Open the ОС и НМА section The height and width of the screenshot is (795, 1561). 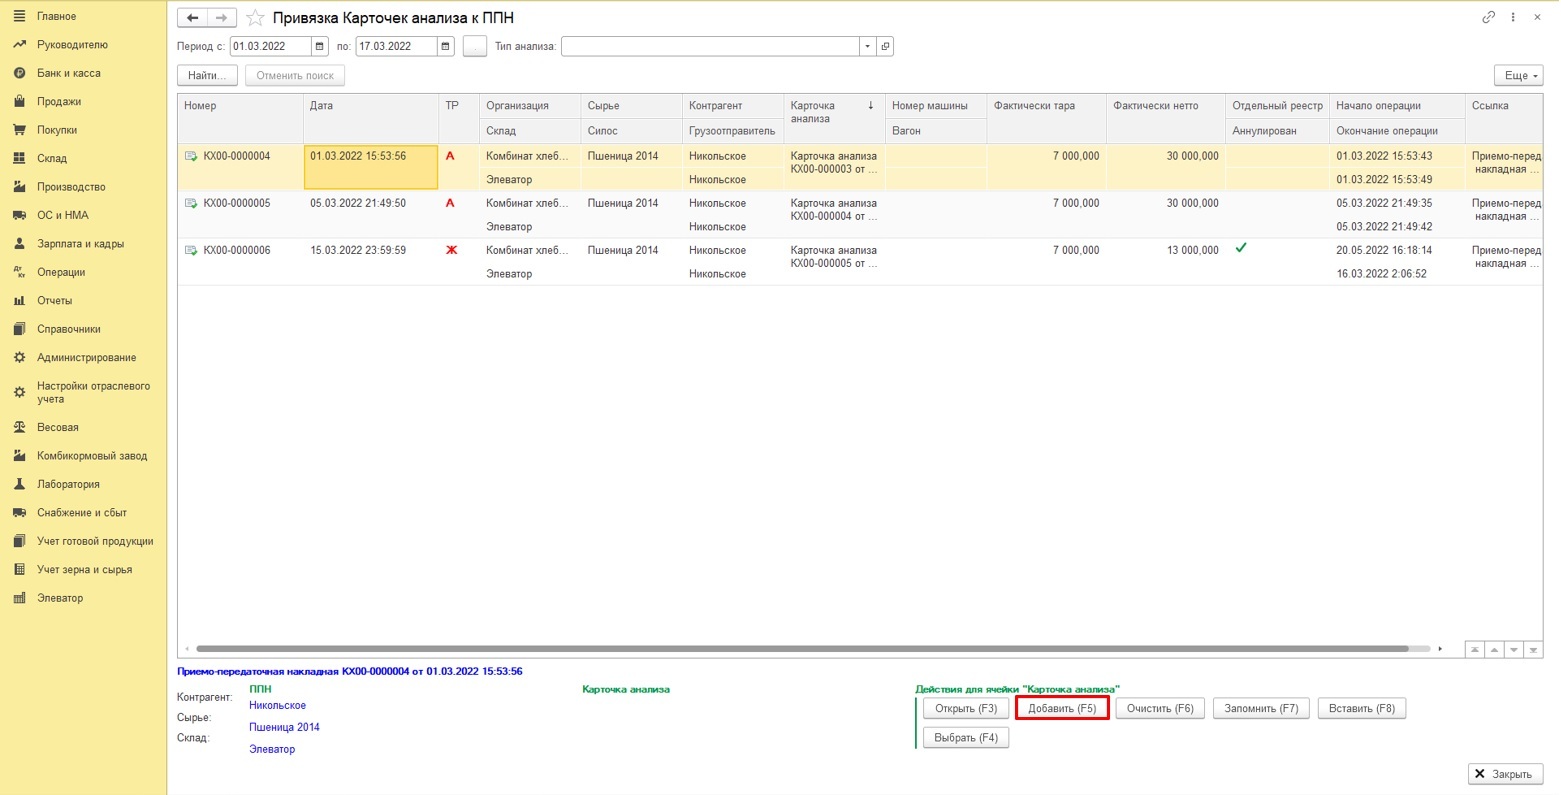point(62,215)
